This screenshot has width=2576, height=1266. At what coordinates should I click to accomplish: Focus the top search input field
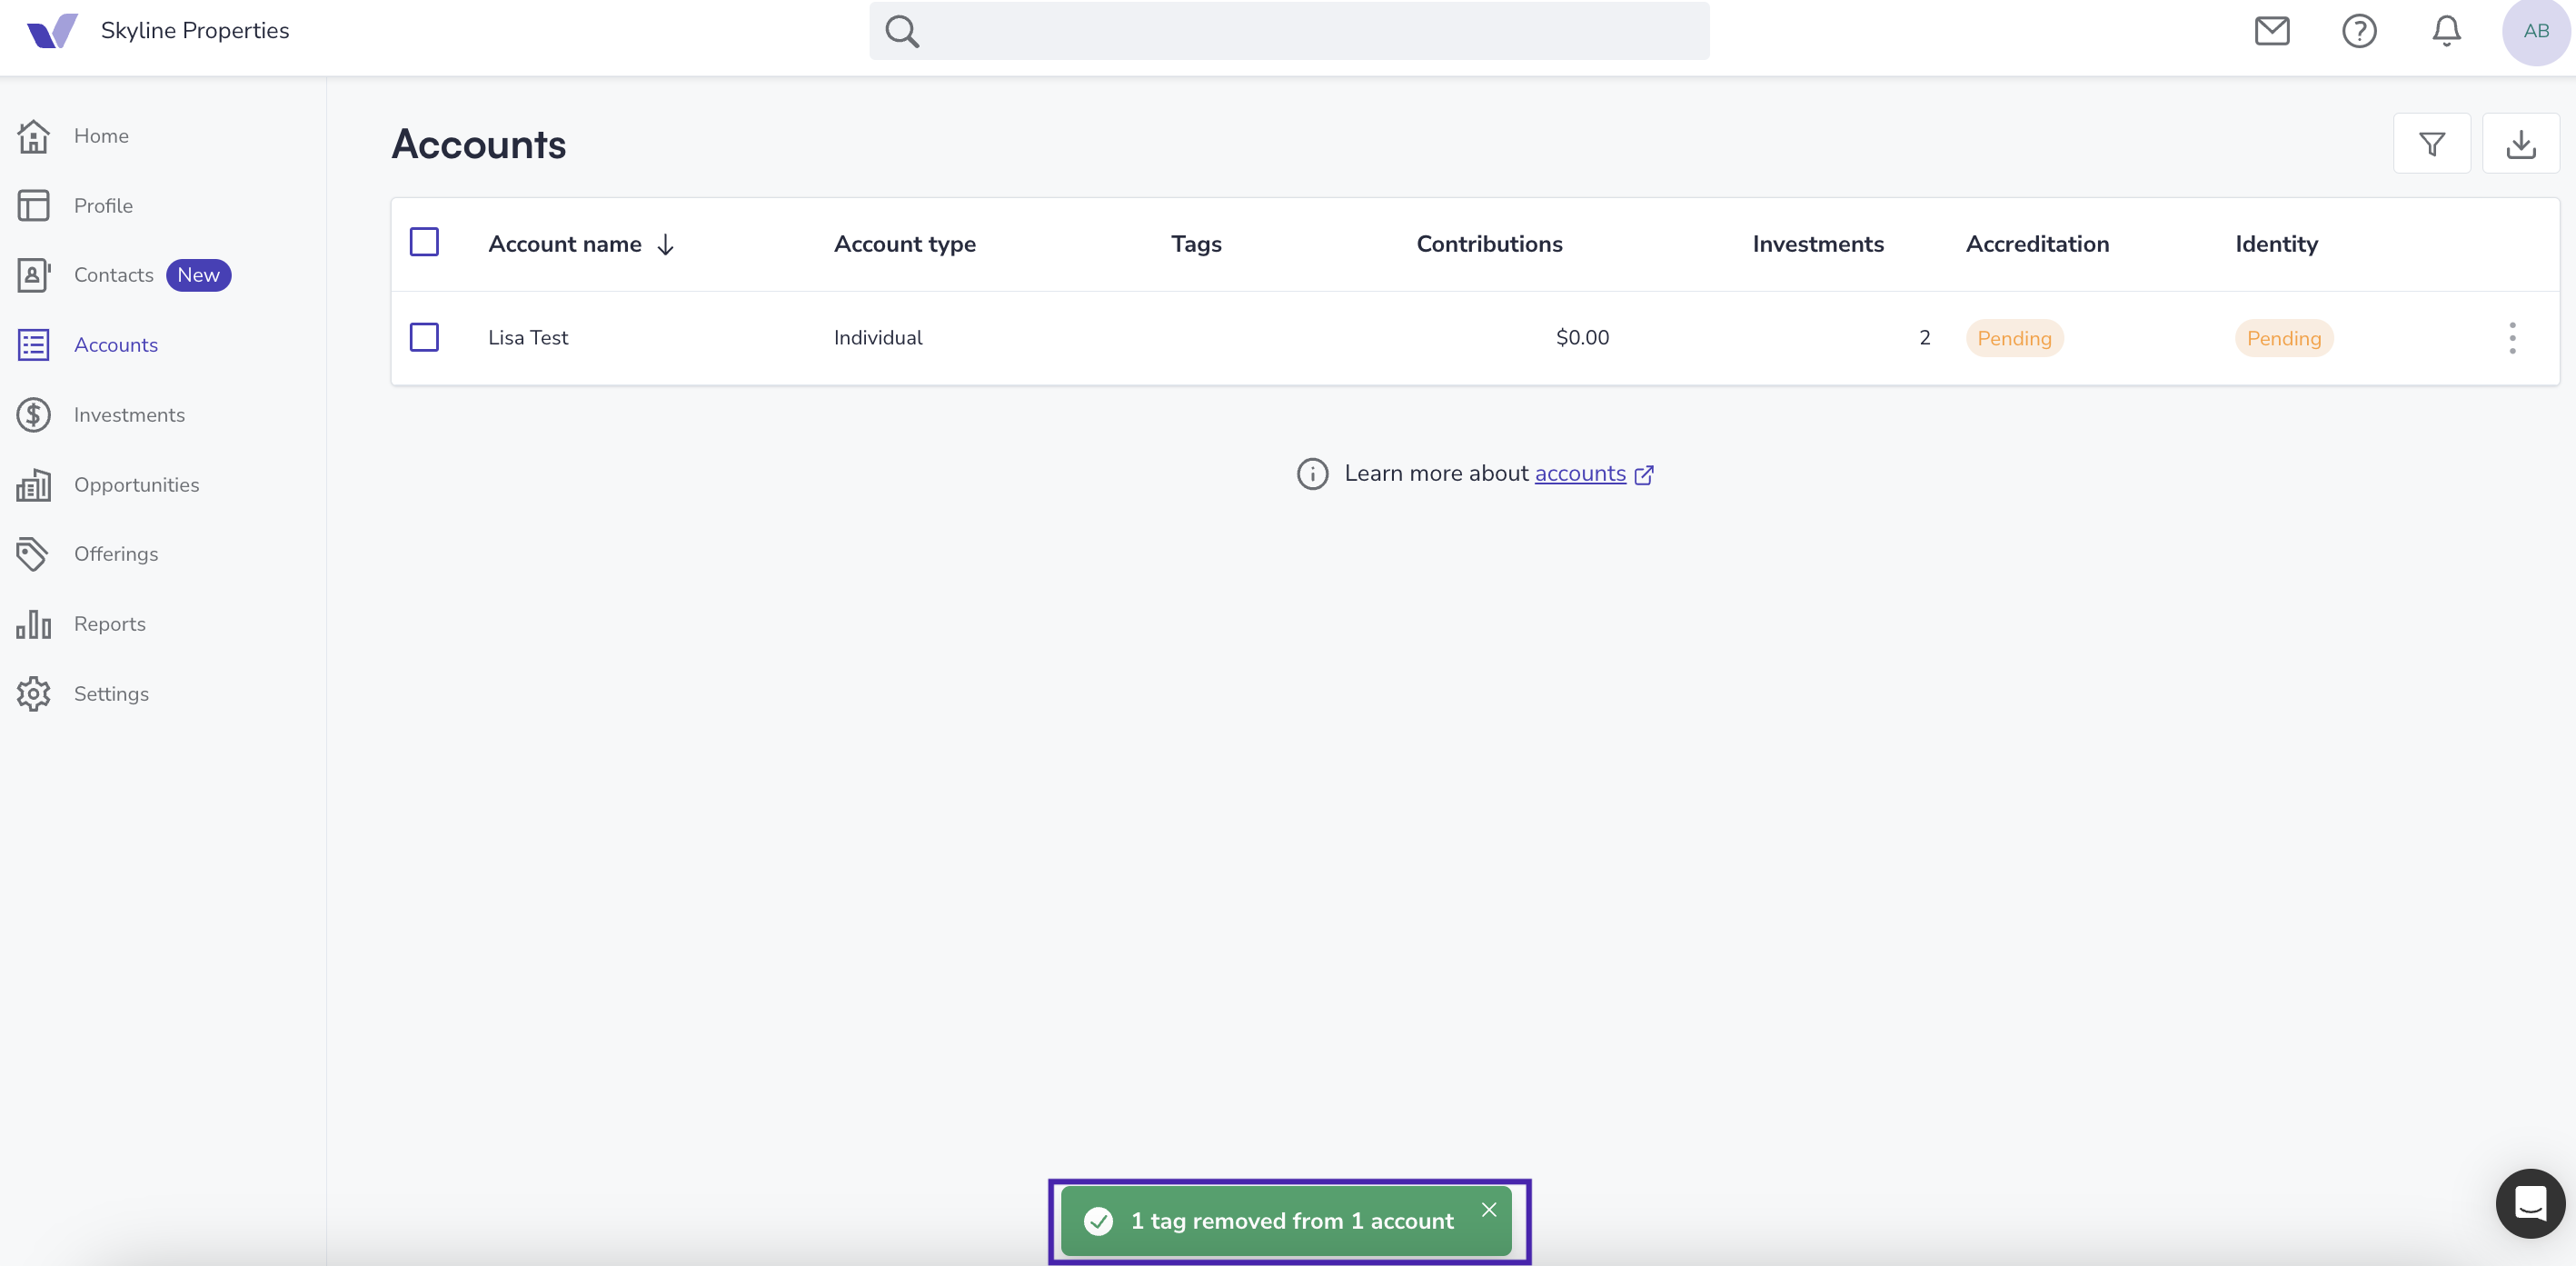[x=1289, y=31]
